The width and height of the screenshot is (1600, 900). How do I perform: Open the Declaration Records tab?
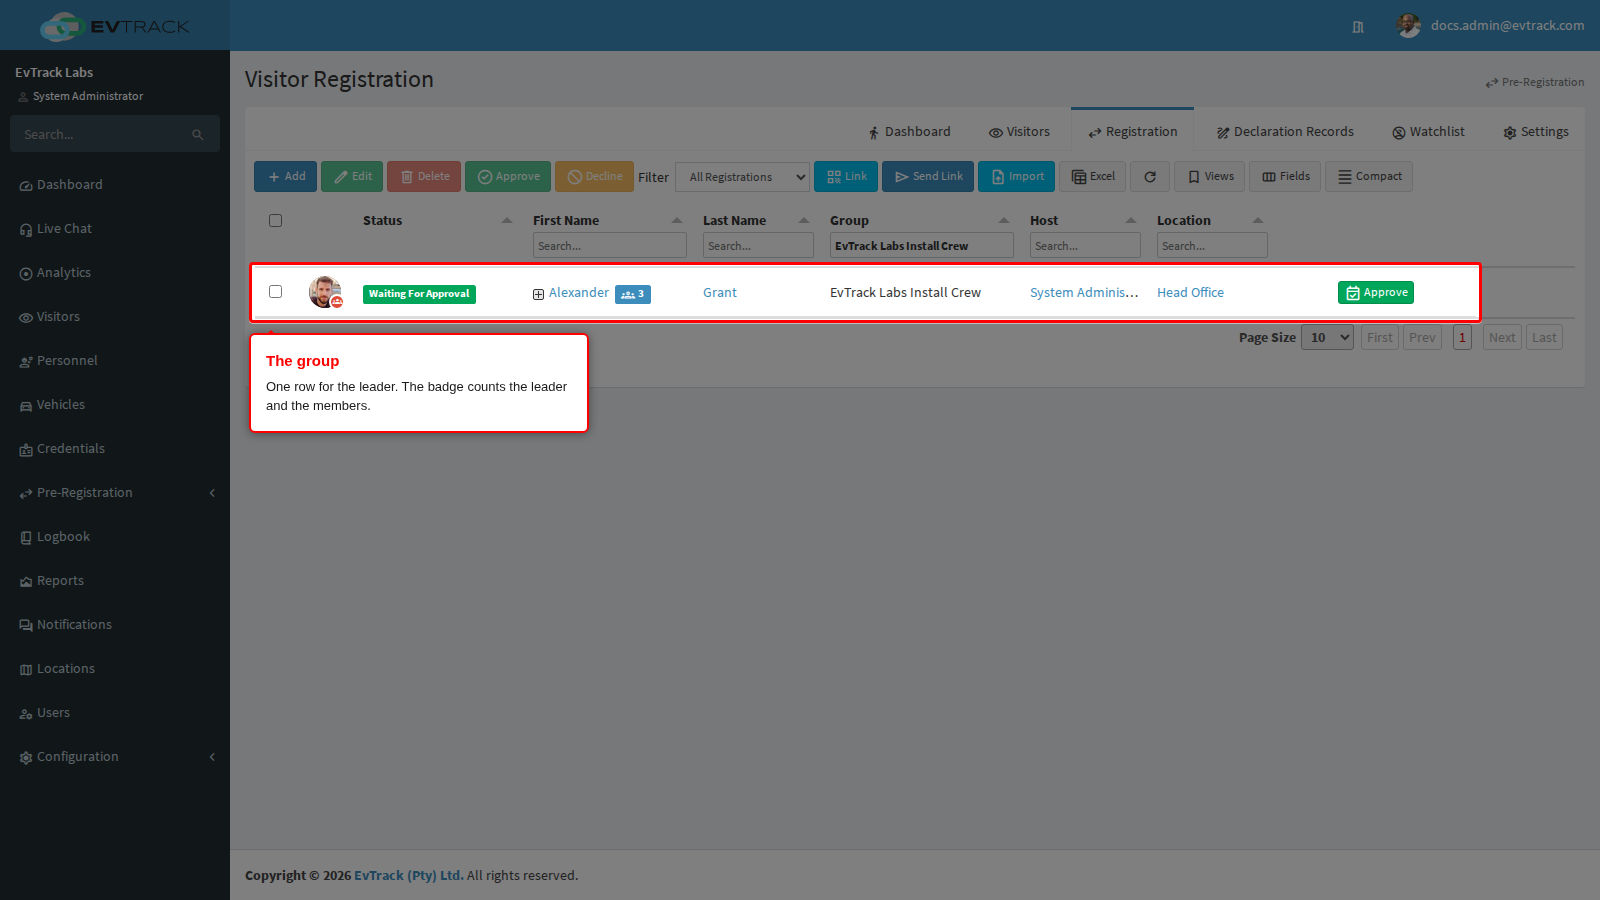pyautogui.click(x=1285, y=132)
